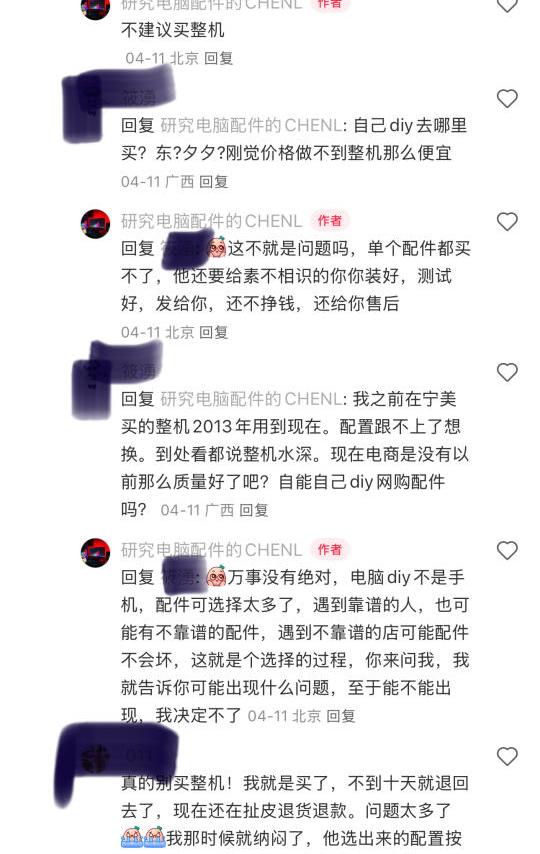Like the comment 真的别买整机
540x854 pixels.
507,757
